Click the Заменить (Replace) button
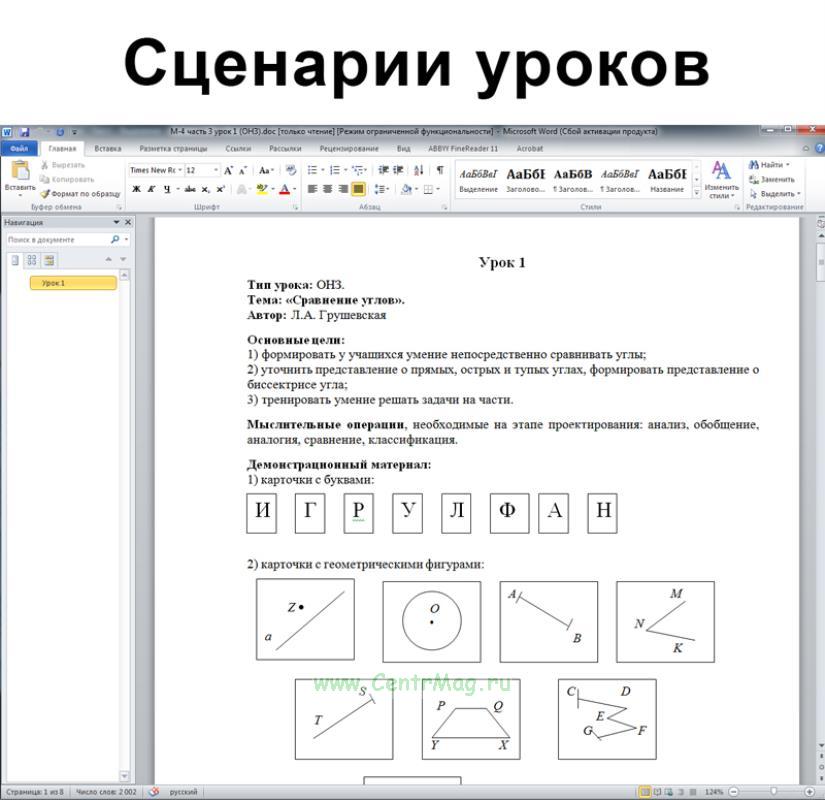The image size is (825, 800). click(772, 179)
